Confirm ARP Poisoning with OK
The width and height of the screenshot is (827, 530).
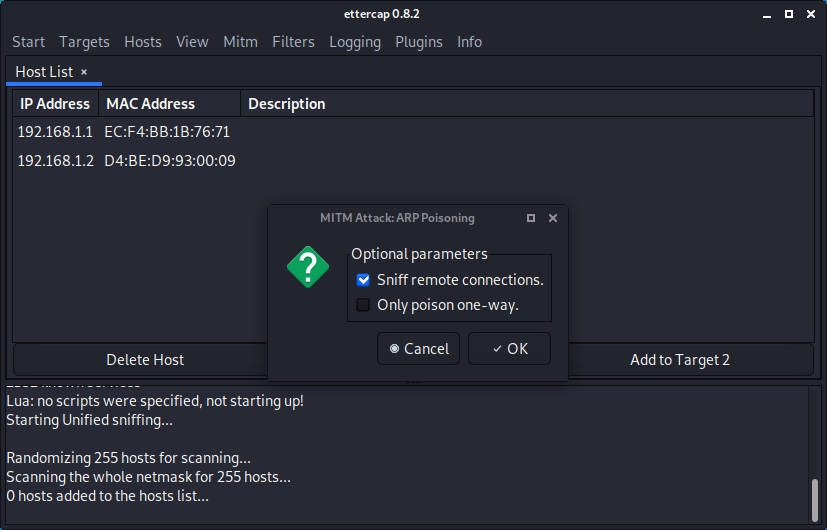click(509, 349)
